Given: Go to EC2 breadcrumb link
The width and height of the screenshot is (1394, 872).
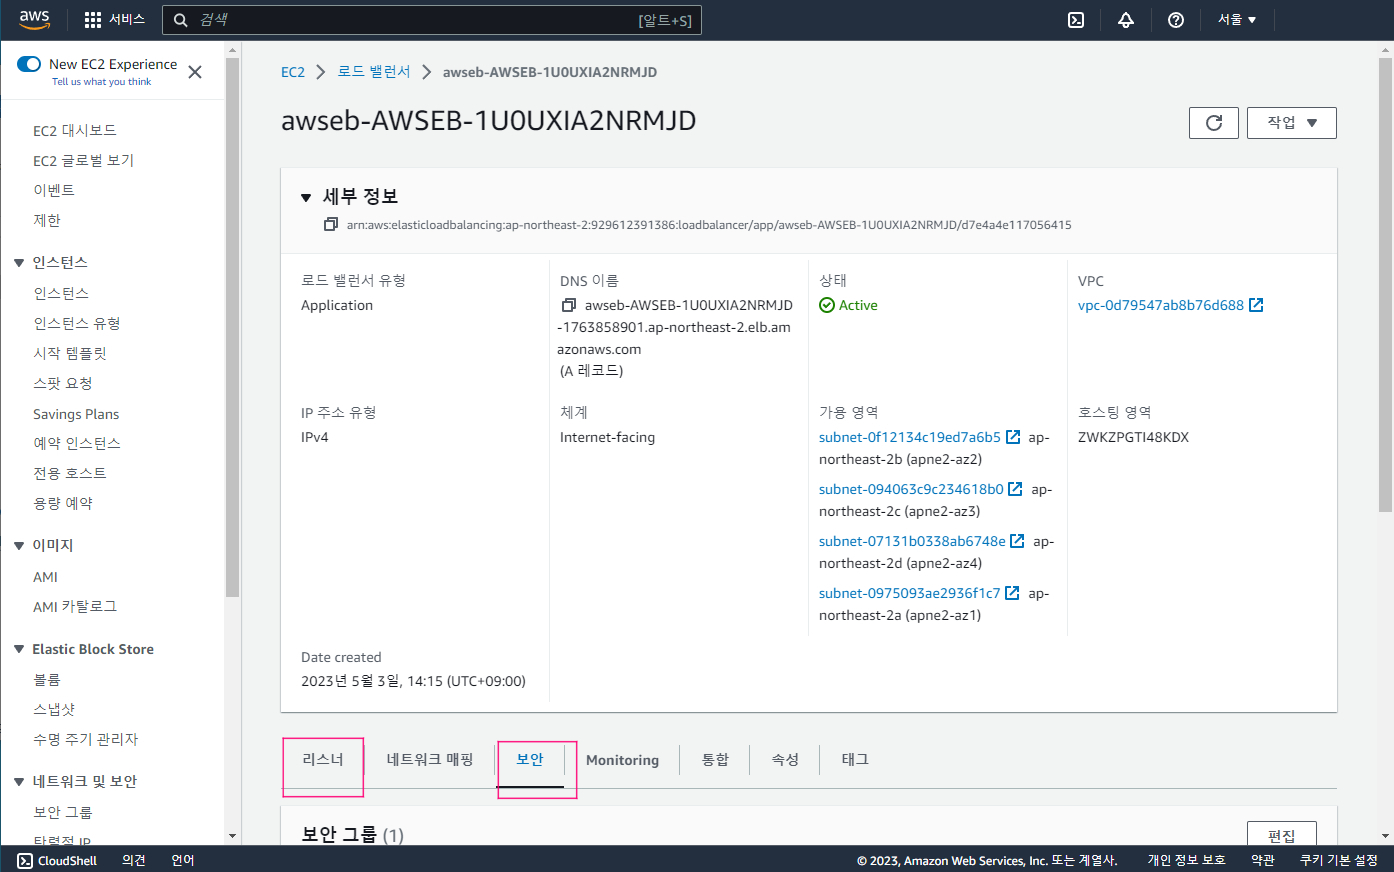Looking at the screenshot, I should tap(293, 72).
